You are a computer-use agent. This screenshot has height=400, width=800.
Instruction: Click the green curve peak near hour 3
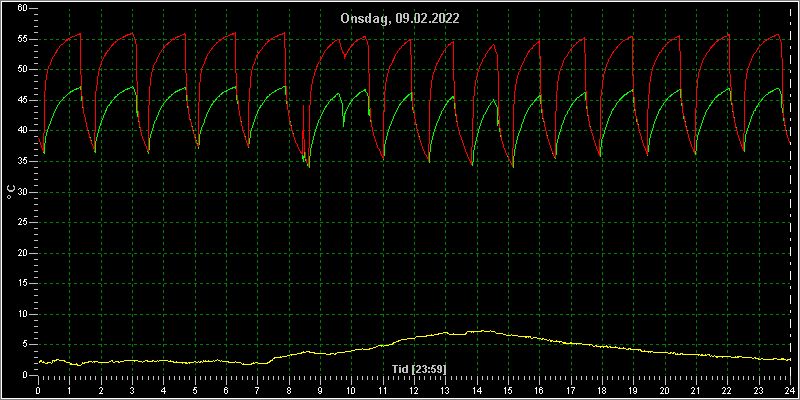pyautogui.click(x=133, y=86)
